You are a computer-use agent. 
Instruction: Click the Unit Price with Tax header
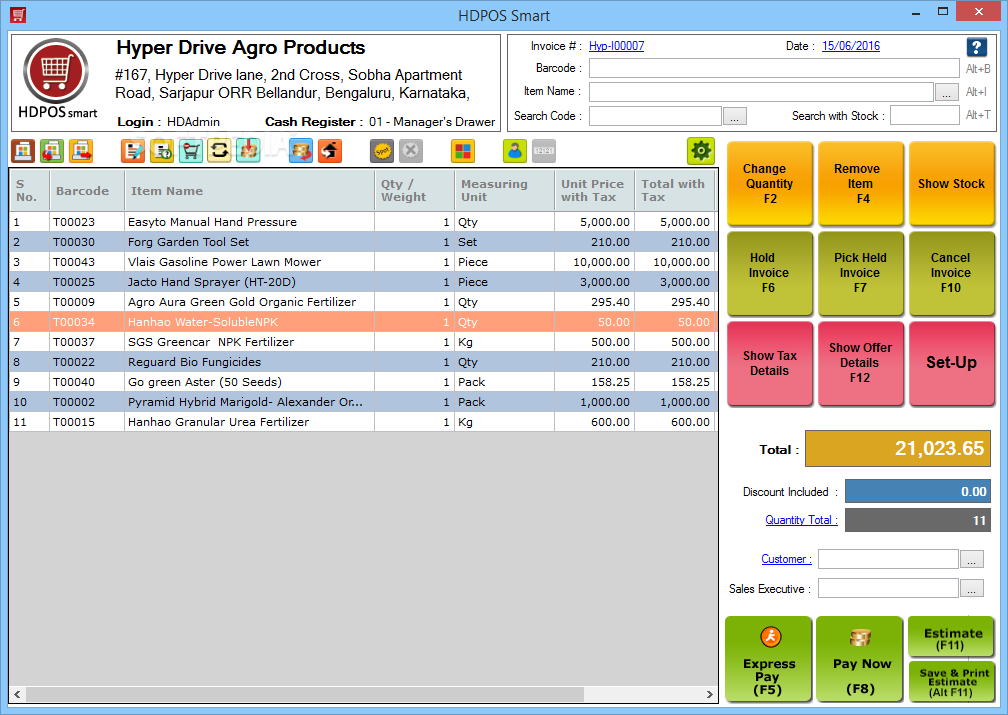594,191
